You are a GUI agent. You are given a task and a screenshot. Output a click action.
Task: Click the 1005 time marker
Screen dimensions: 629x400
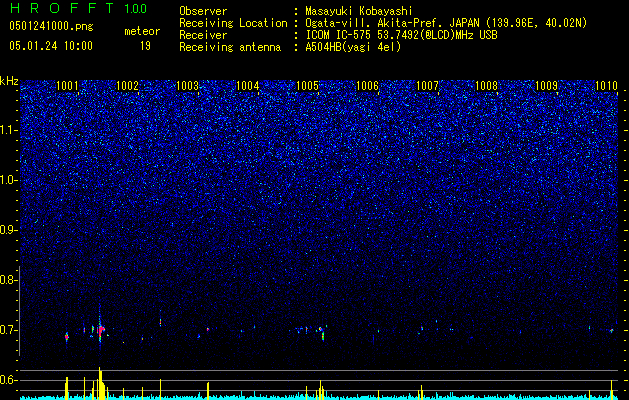coord(307,85)
